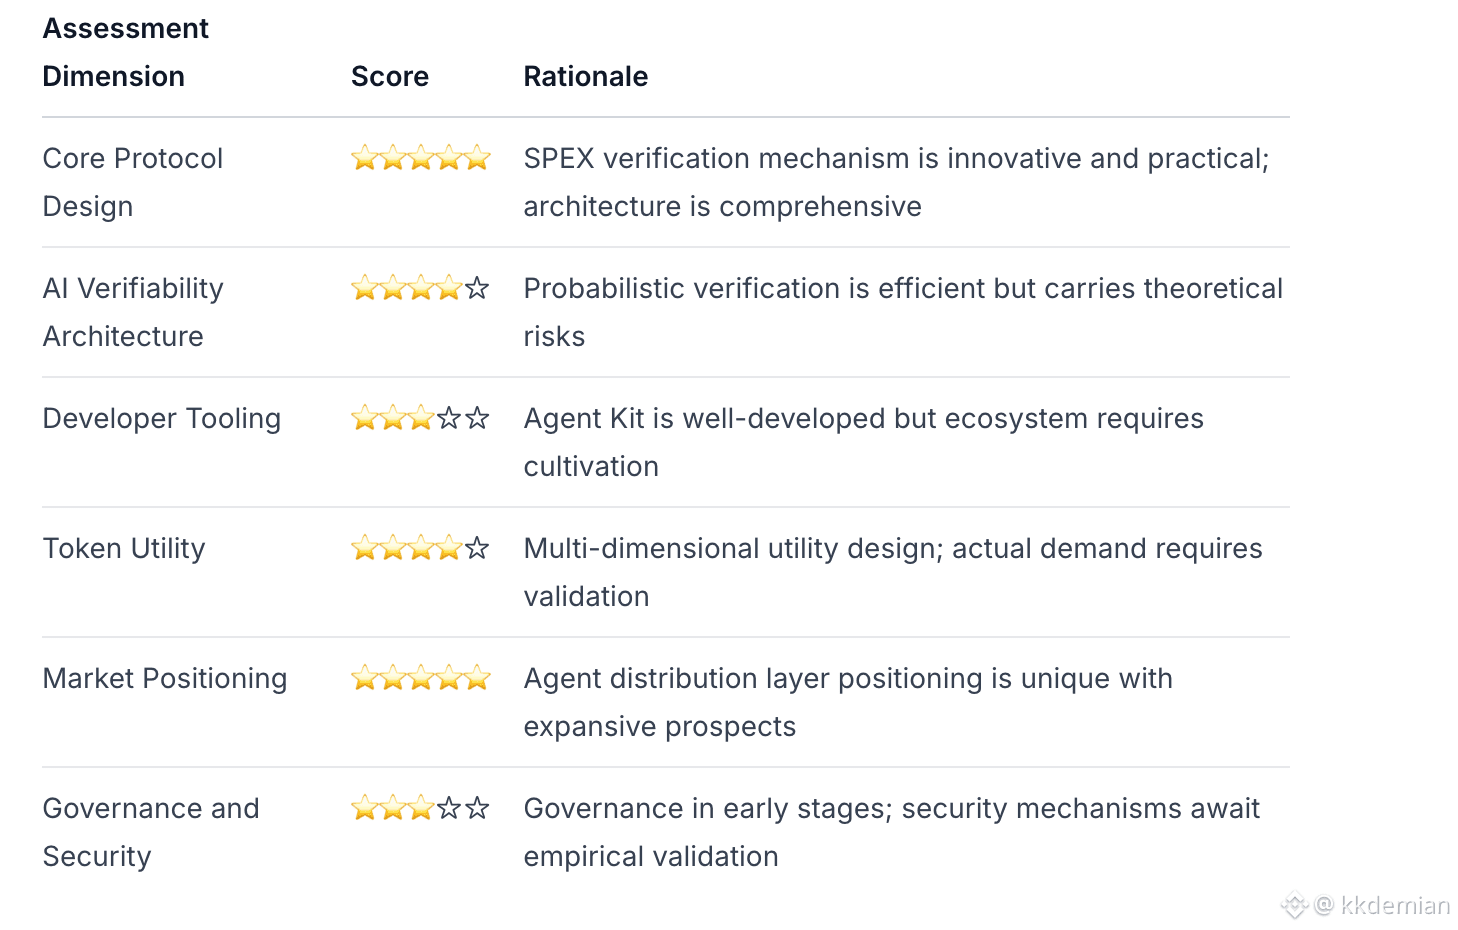Click the Governance and Security star rating
The height and width of the screenshot is (930, 1458).
(x=420, y=808)
